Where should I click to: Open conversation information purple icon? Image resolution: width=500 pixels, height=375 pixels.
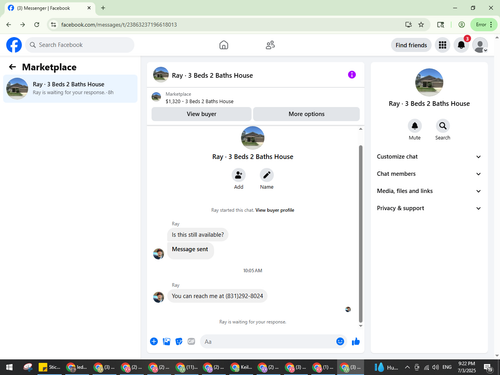pos(352,75)
